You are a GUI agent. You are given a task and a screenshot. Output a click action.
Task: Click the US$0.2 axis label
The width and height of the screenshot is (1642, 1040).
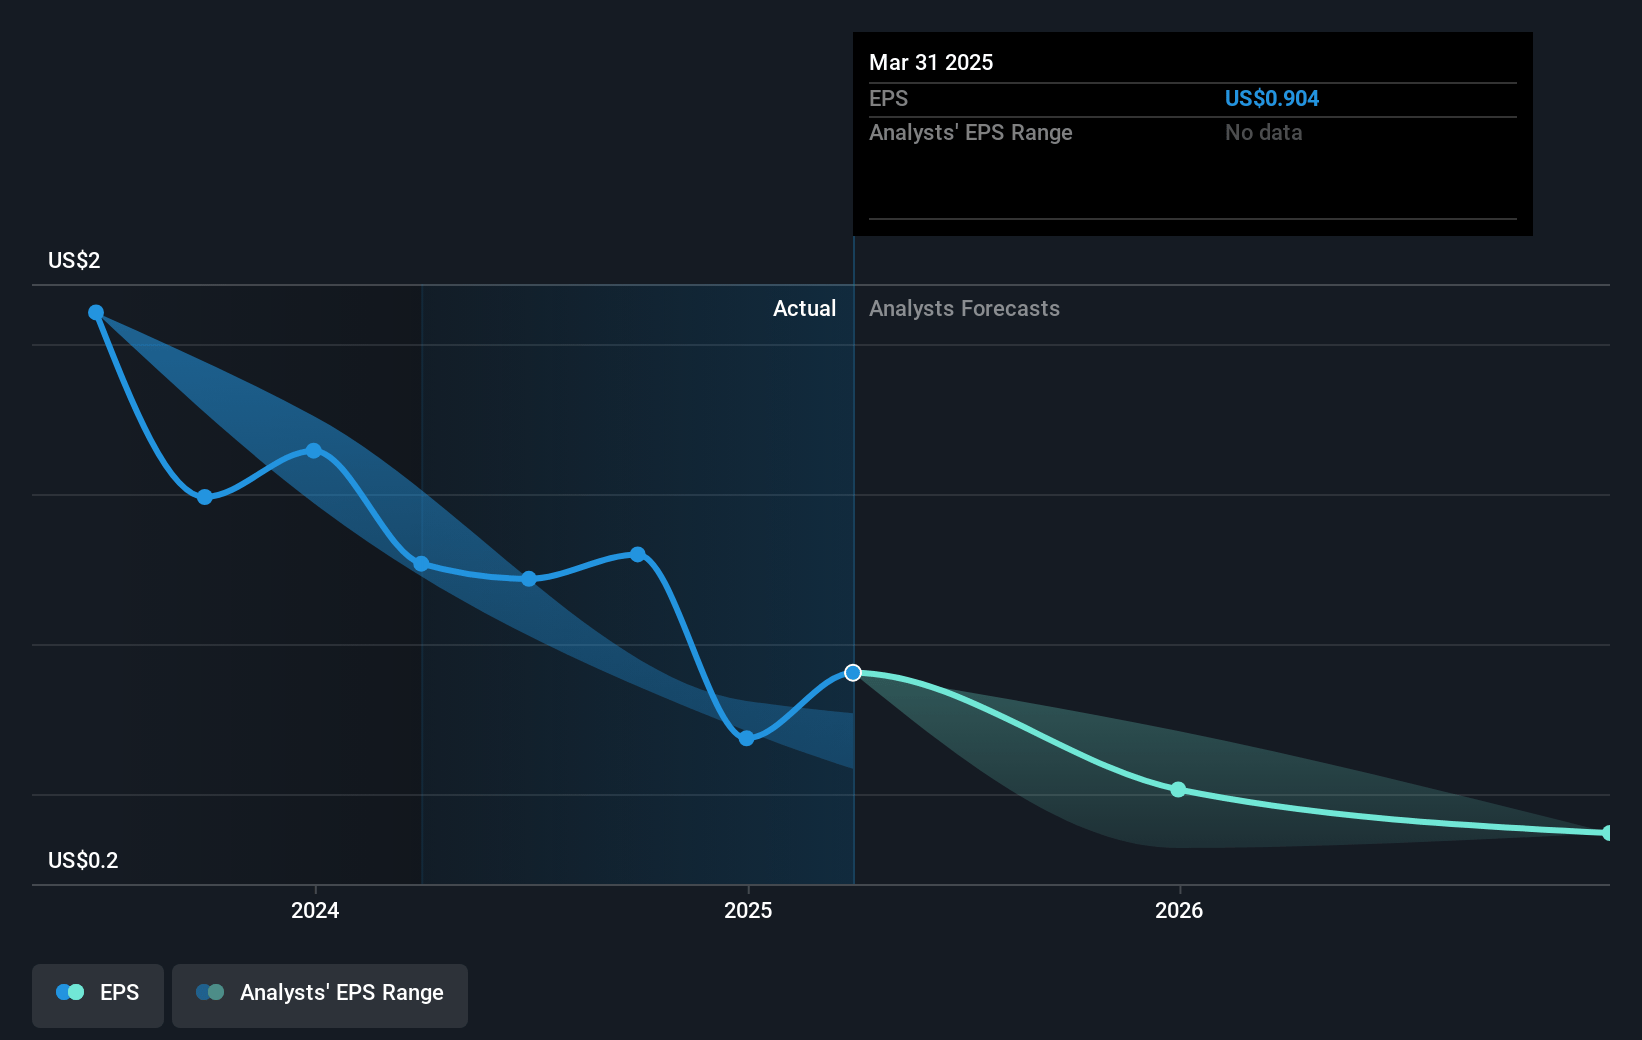(83, 860)
